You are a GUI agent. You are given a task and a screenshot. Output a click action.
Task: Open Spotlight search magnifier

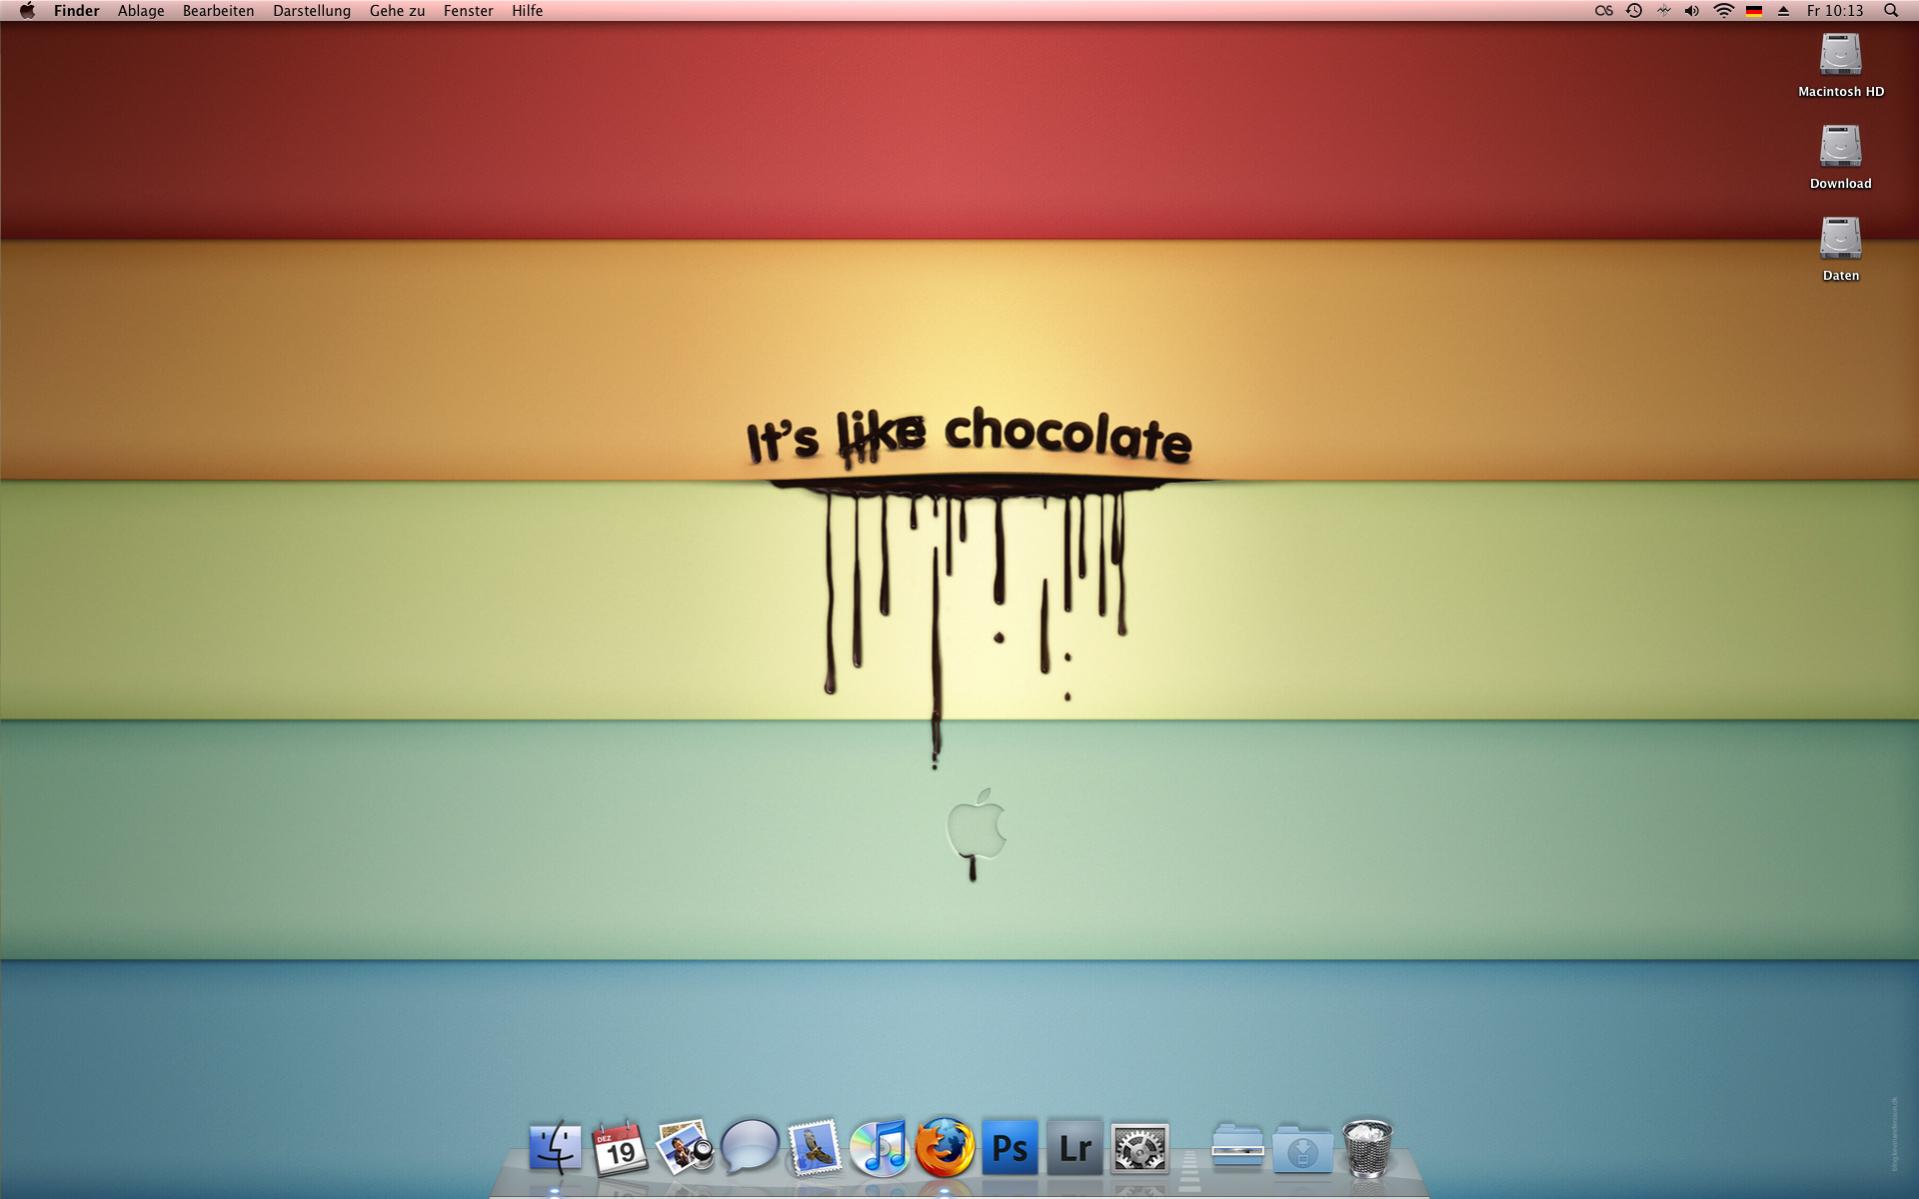(1891, 11)
